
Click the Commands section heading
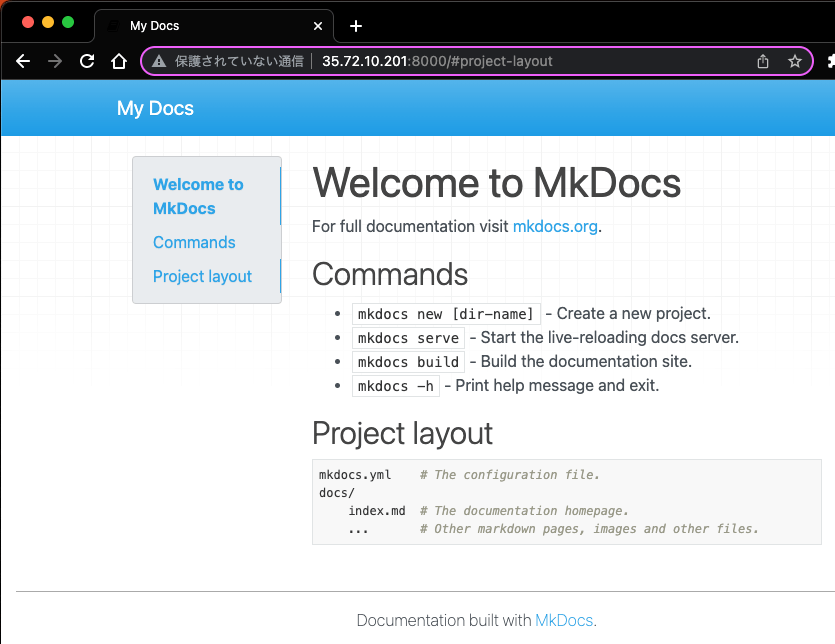click(390, 274)
